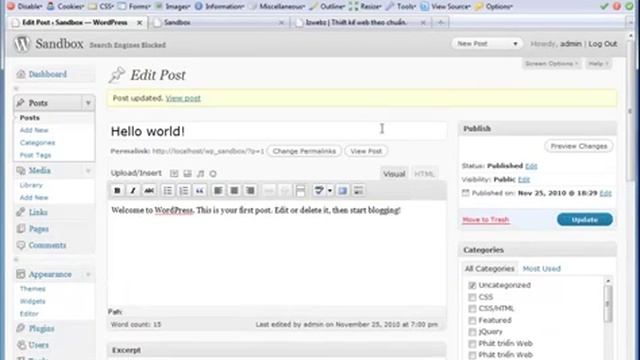Switch to the Sandbox browser tab
The width and height of the screenshot is (640, 360).
click(218, 22)
